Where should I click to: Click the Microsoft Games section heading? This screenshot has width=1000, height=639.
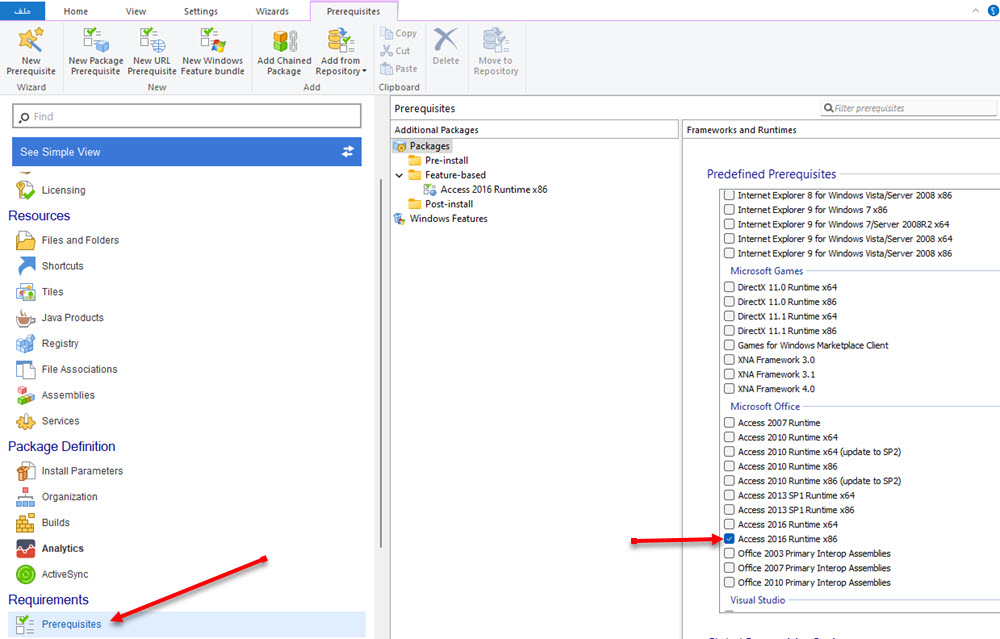766,271
